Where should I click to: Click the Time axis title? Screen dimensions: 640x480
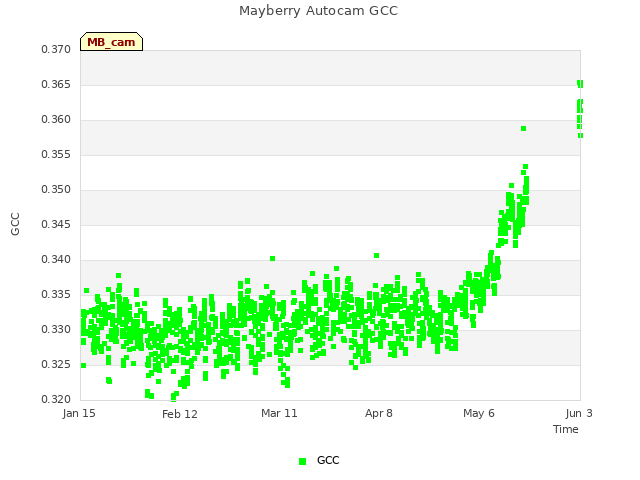pyautogui.click(x=566, y=429)
